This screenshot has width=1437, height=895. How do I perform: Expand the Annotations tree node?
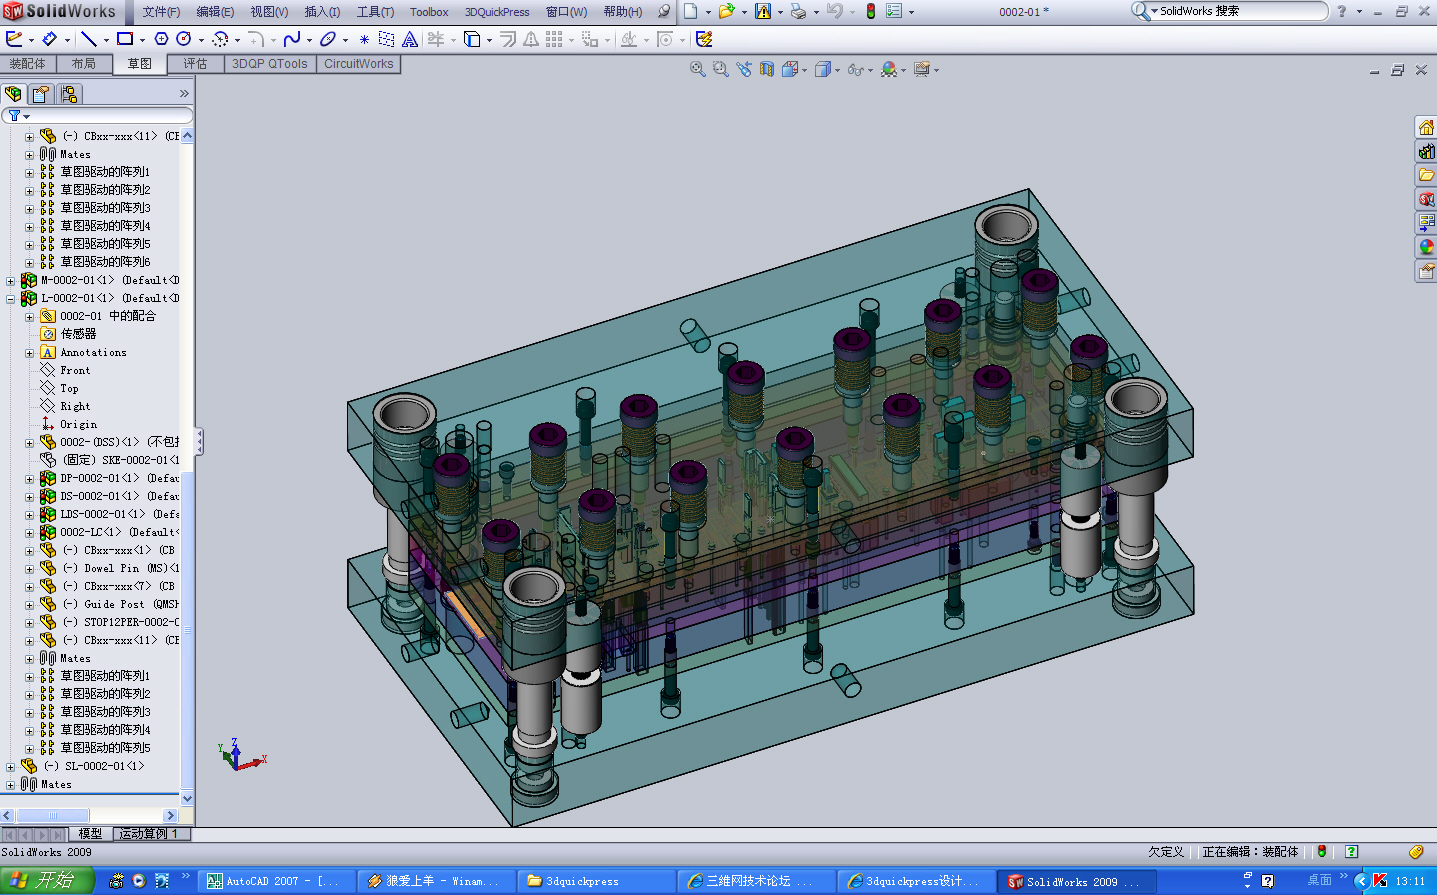coord(29,353)
